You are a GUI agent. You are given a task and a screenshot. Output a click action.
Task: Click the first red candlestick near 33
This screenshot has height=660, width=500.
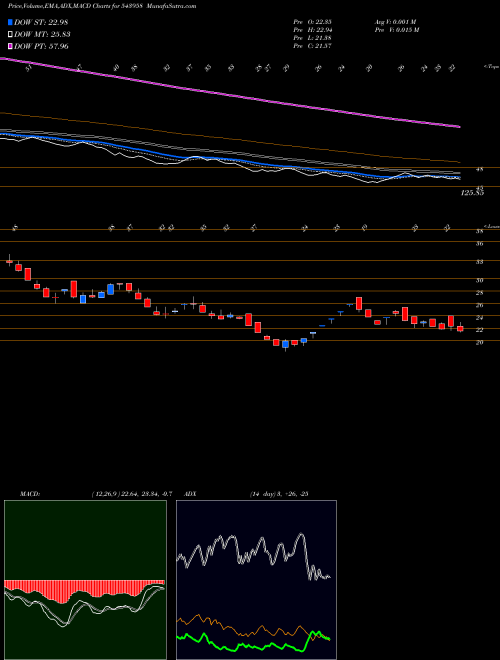[9, 261]
